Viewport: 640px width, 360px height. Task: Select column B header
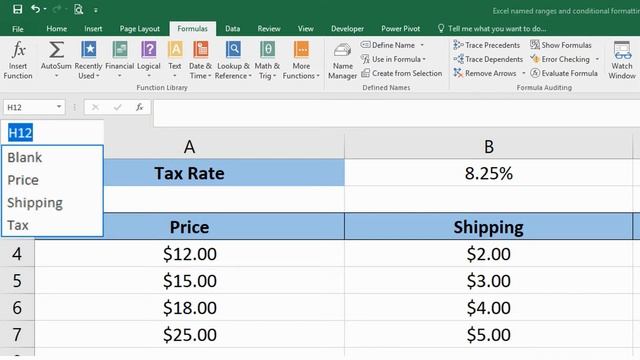[489, 147]
